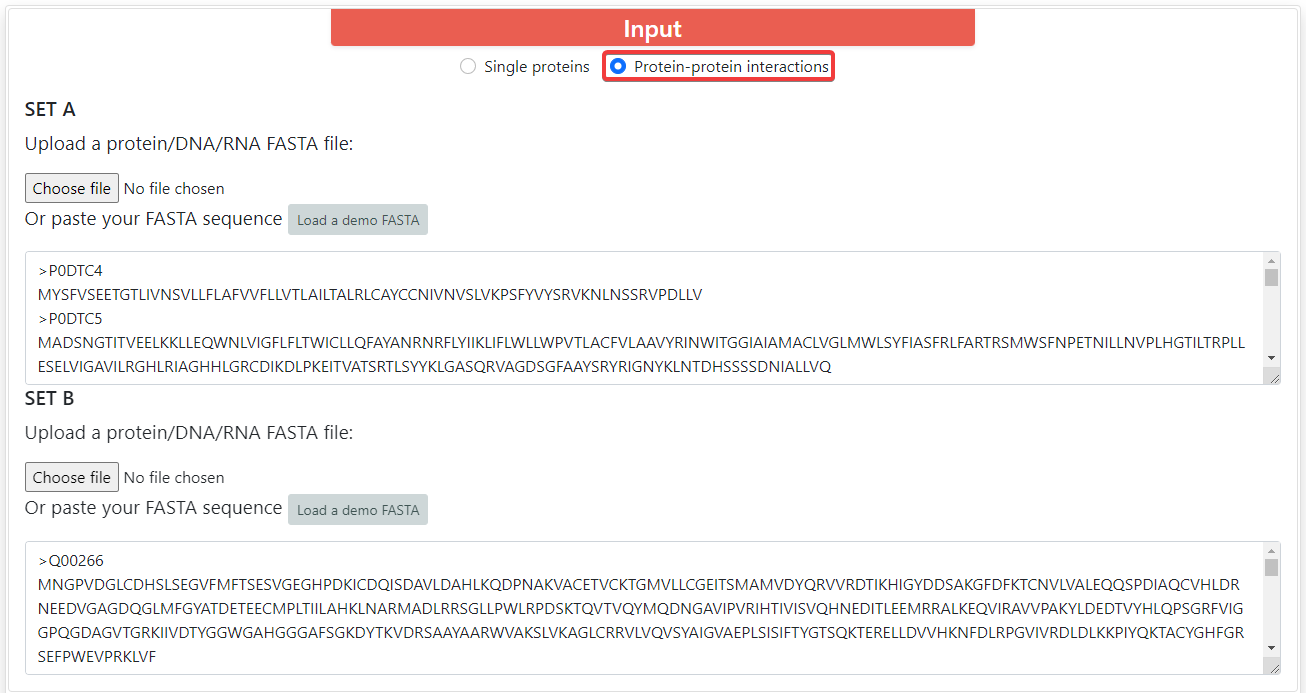The image size is (1306, 693).
Task: Select the Single proteins radio button
Action: [x=468, y=67]
